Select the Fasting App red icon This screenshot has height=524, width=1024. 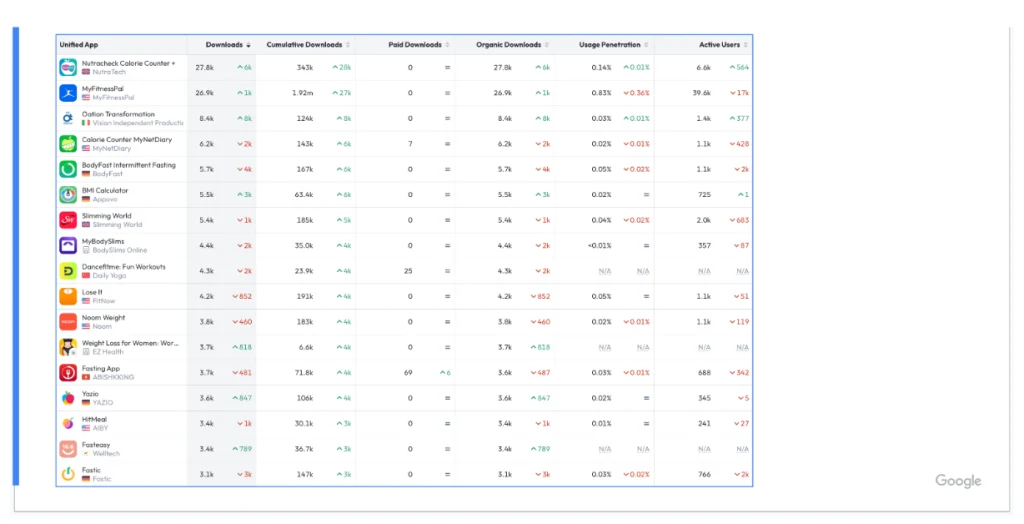pos(68,373)
